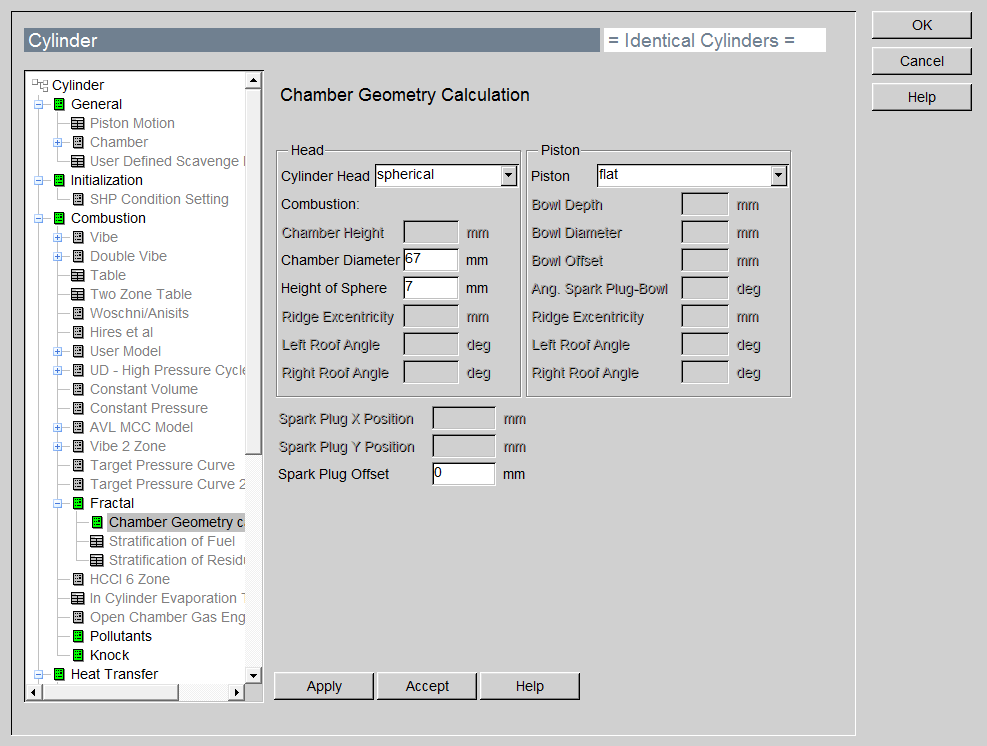Click the Chamber form icon

tap(78, 142)
